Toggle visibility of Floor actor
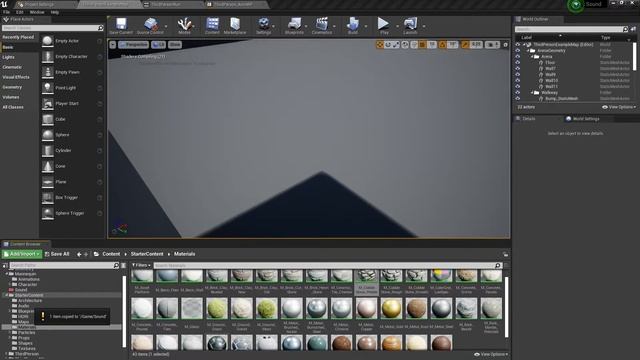 click(x=518, y=62)
